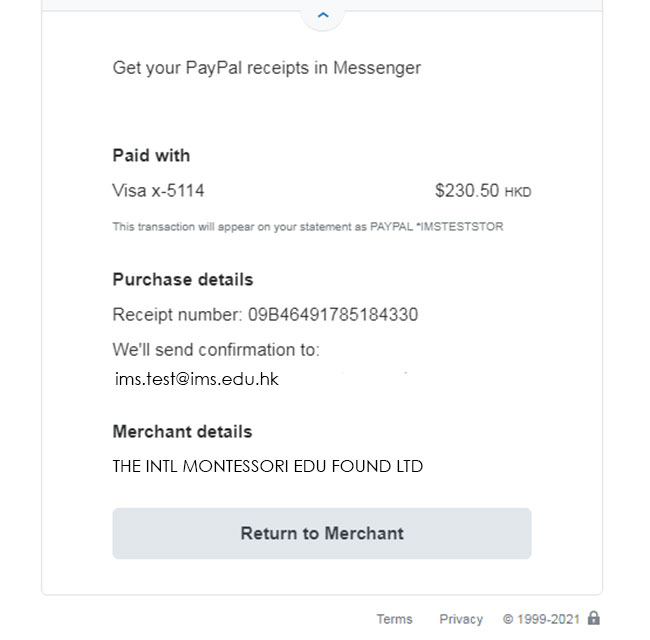Screen dimensions: 650x640
Task: Click the ims.test@ims.edu.hk email address
Action: coord(196,379)
